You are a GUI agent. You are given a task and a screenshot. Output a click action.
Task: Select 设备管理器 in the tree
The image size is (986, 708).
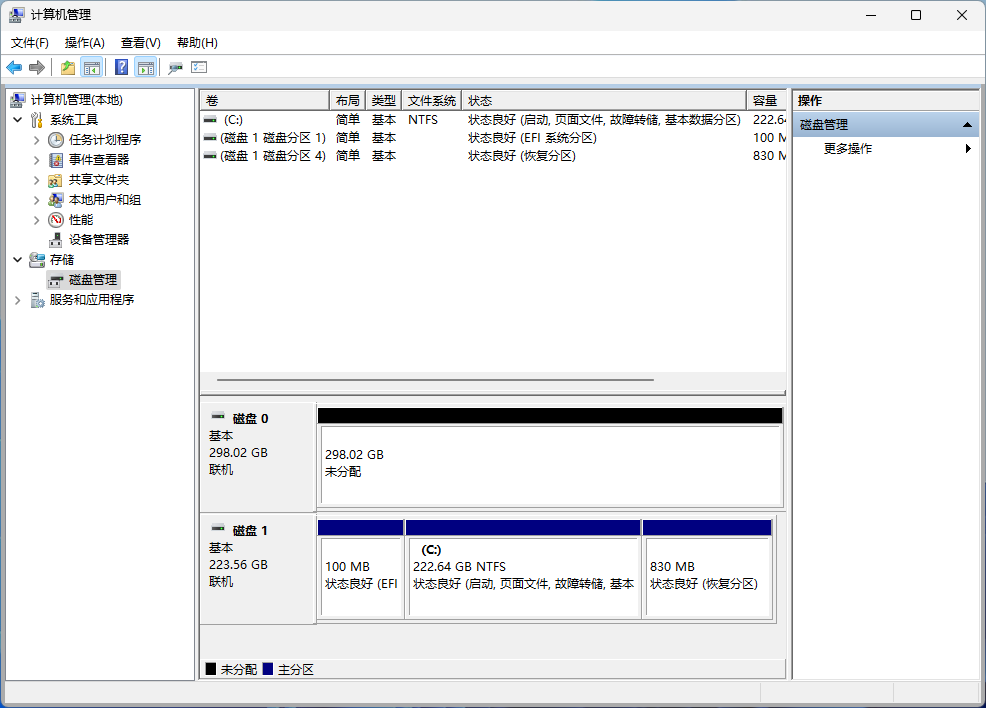click(98, 240)
